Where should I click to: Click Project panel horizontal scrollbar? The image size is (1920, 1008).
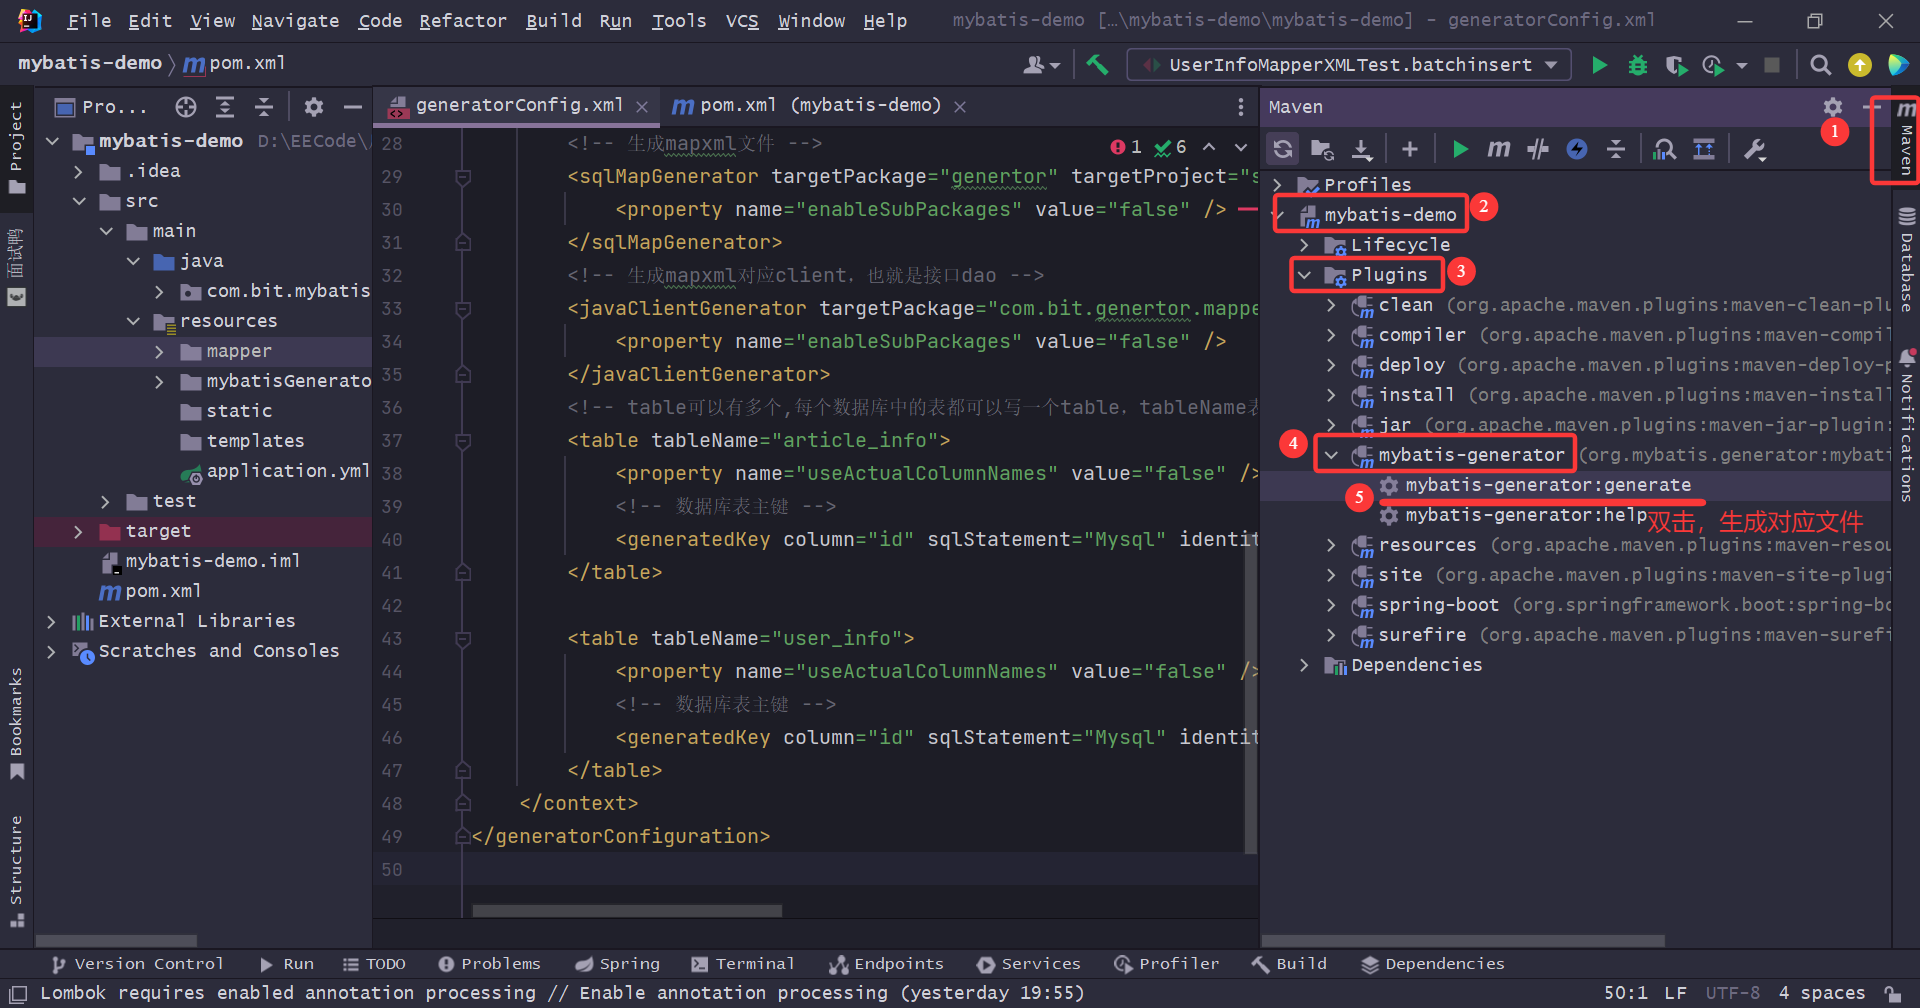116,941
